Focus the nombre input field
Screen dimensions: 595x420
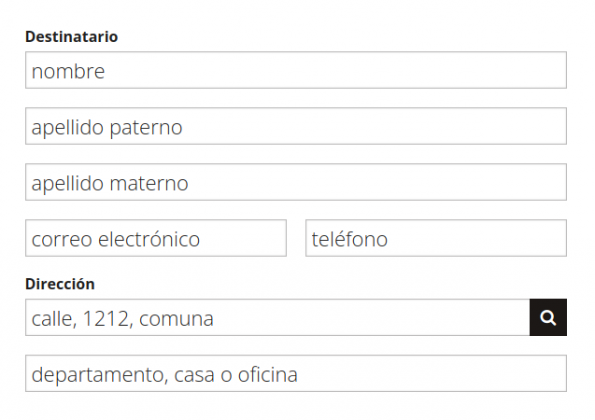(296, 70)
